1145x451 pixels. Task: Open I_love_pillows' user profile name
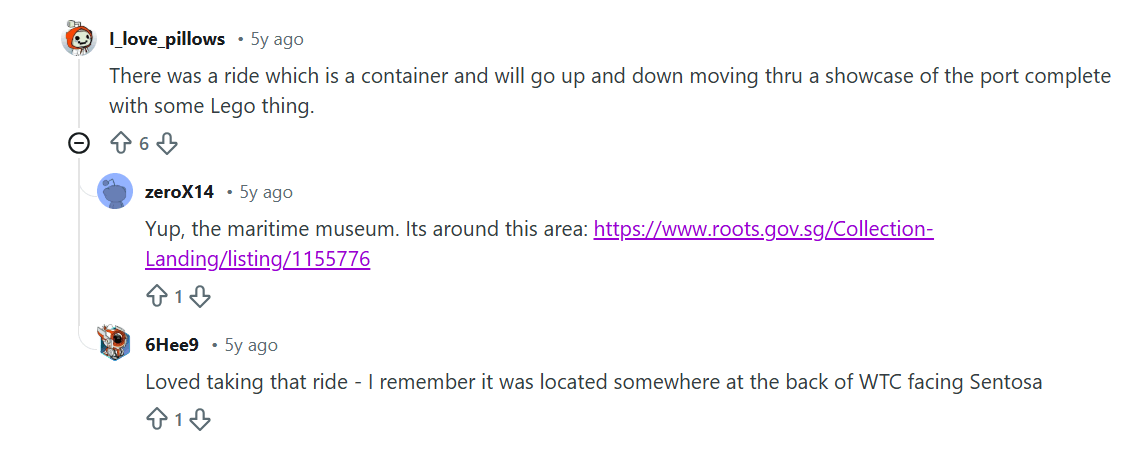[x=167, y=40]
